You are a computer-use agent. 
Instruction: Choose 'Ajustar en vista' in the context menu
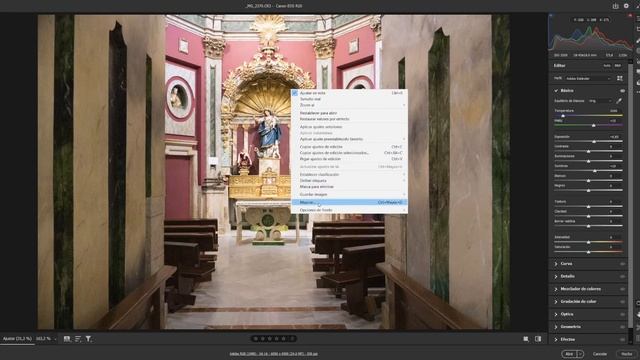pos(349,93)
